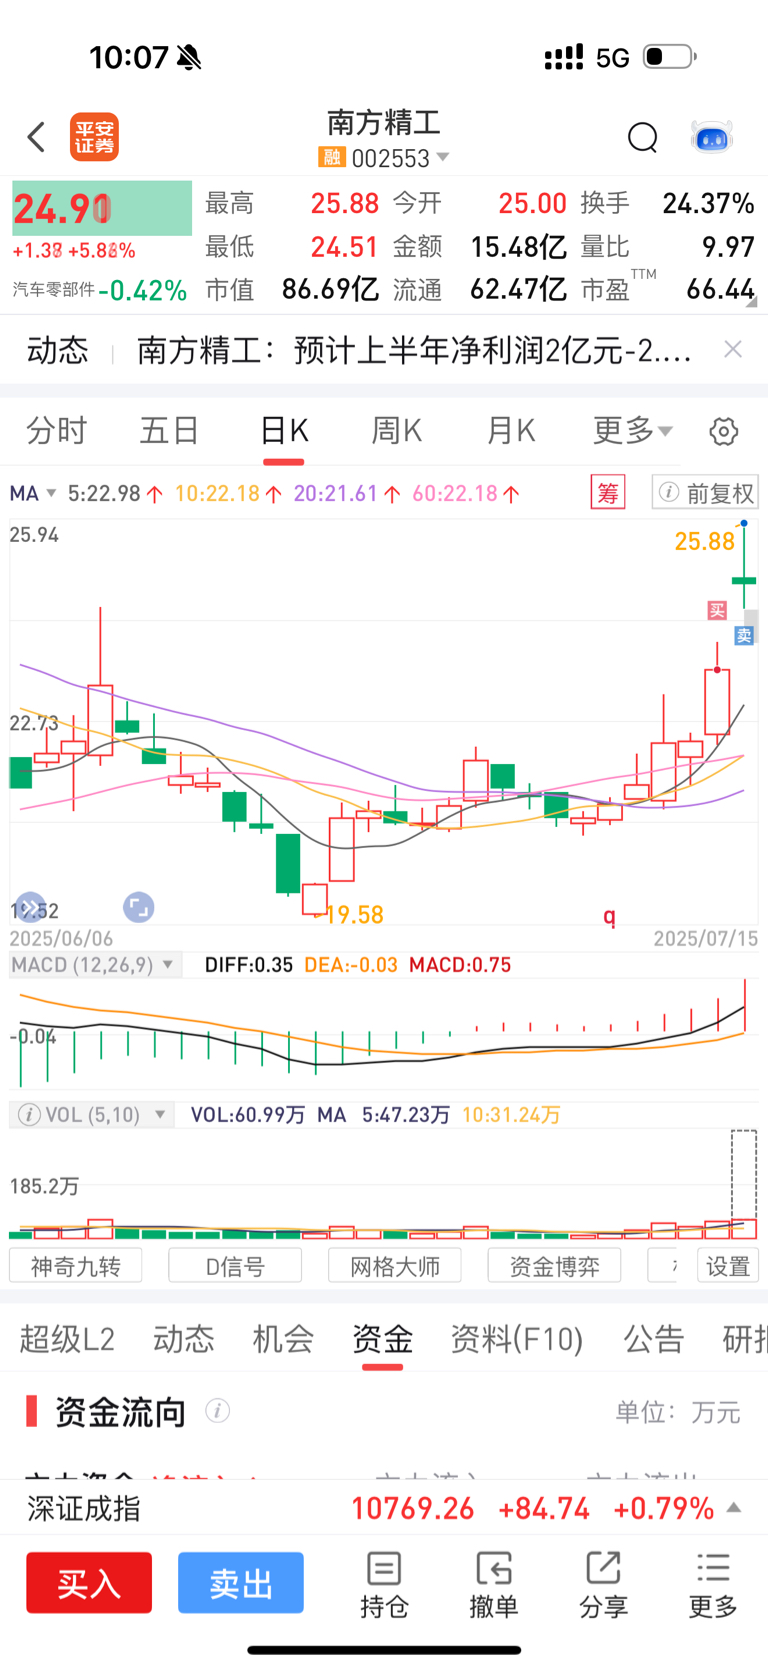The image size is (768, 1669).
Task: Tap the 19.58 low price label on chart
Action: pos(354,915)
